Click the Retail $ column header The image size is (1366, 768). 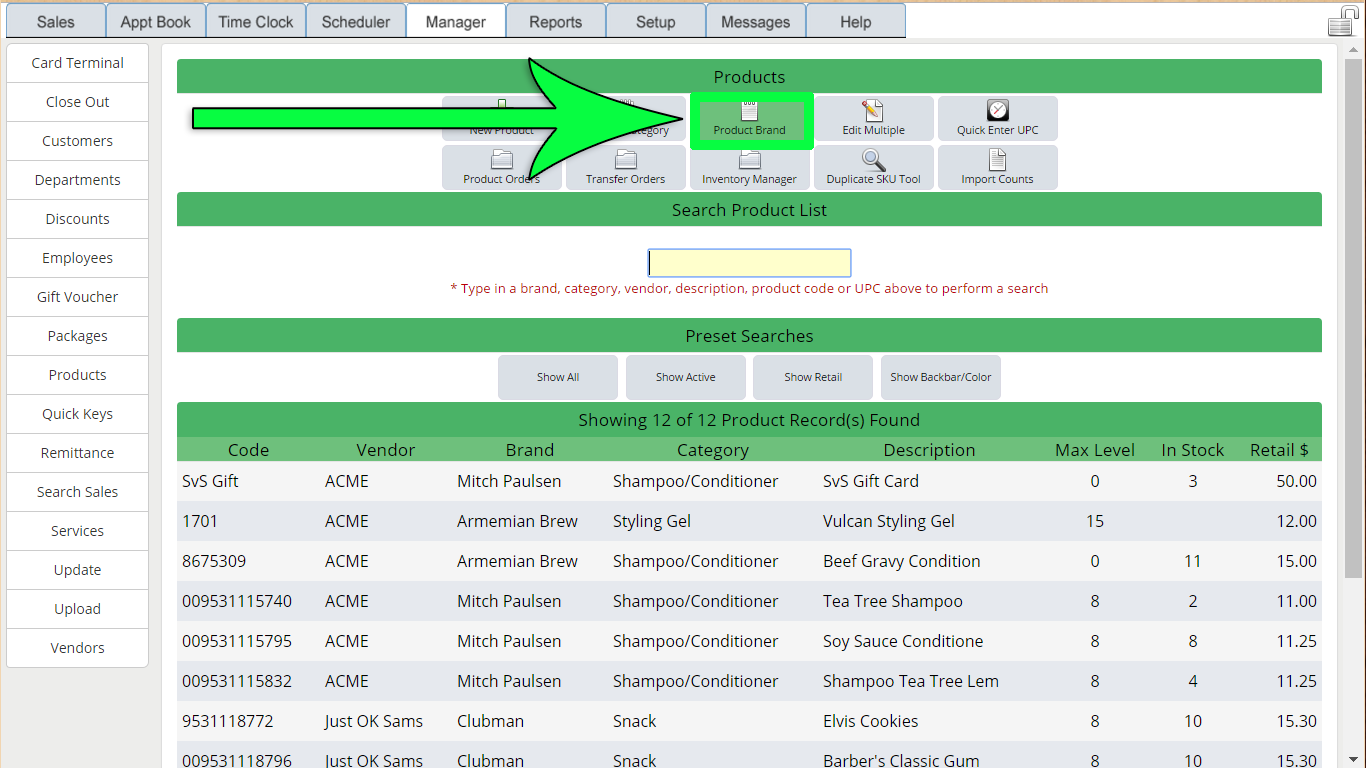point(1279,450)
